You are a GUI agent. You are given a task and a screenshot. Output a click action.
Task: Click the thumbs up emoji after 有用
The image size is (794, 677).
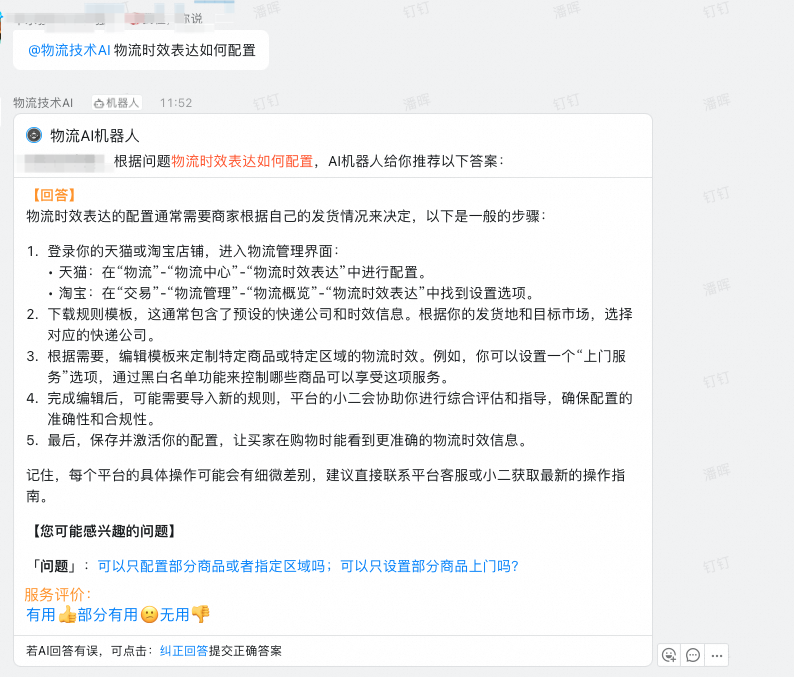67,615
